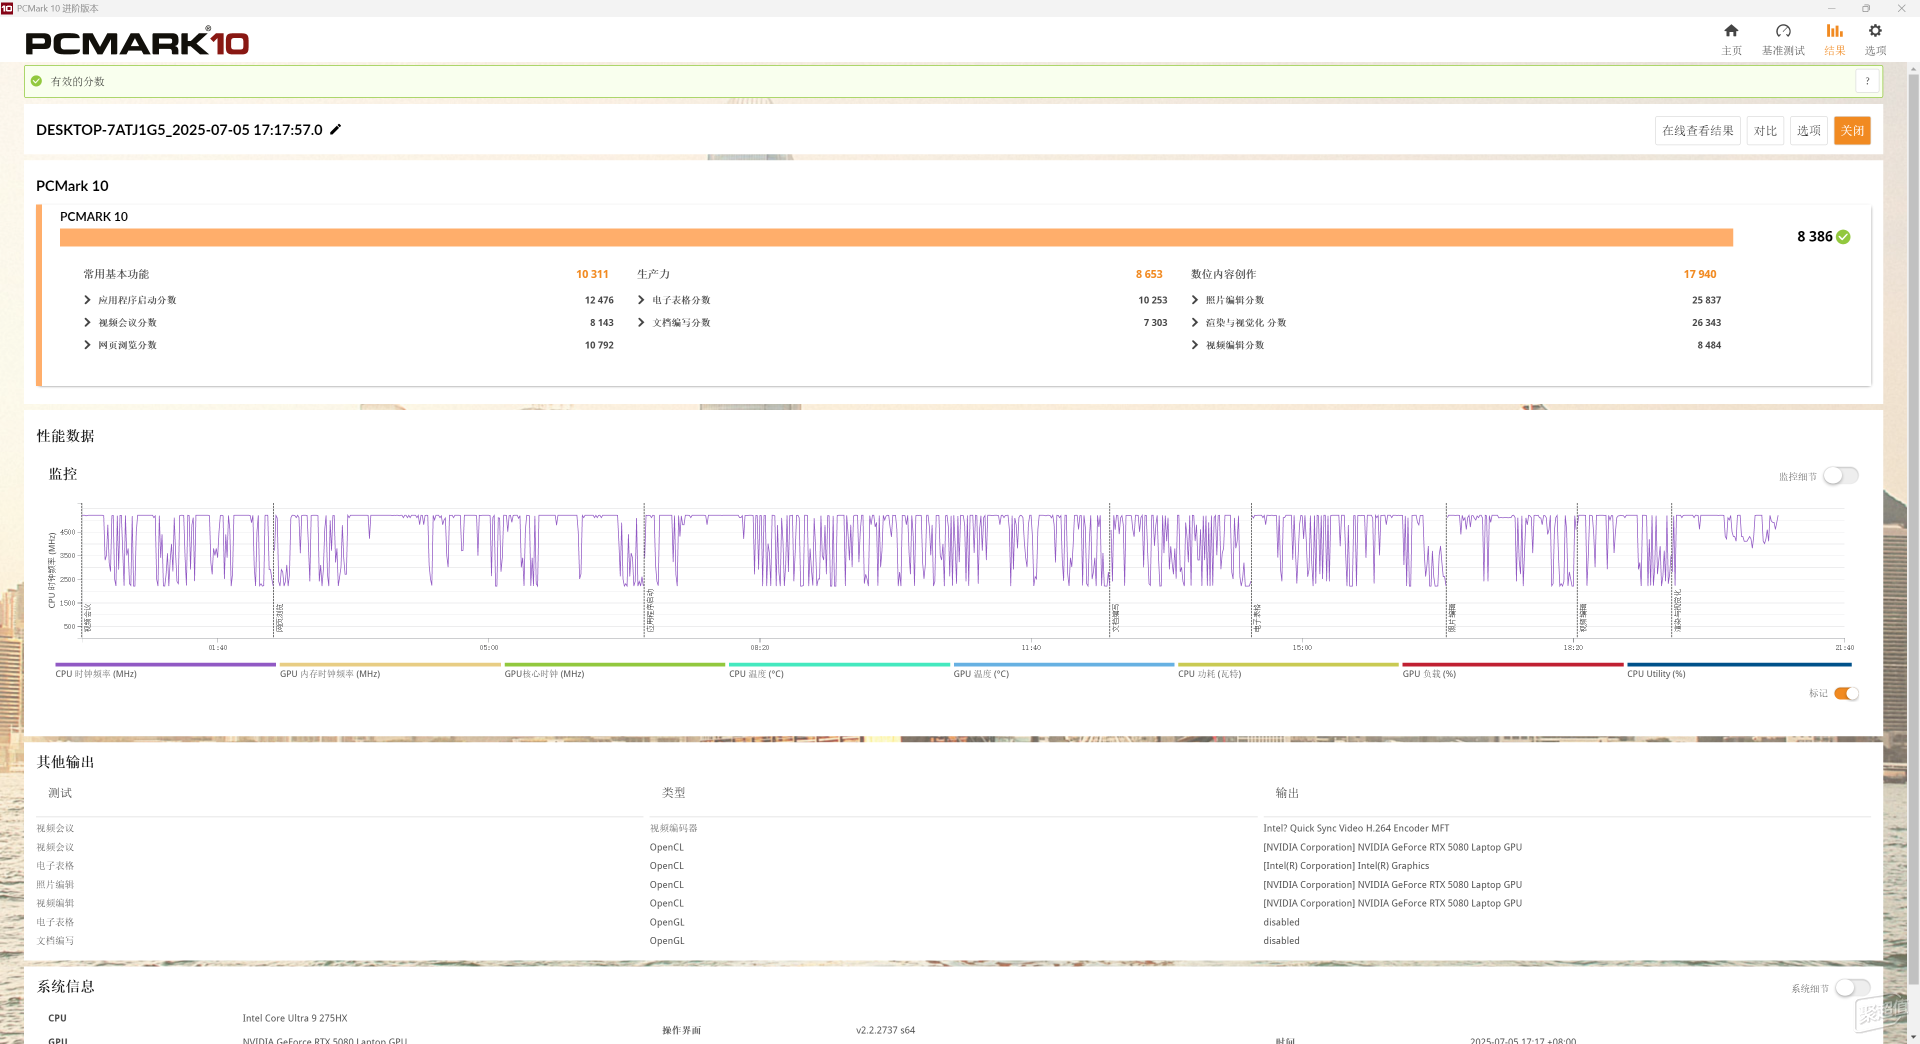This screenshot has width=1920, height=1044.
Task: Expand 文档编写分数 row
Action: point(641,322)
